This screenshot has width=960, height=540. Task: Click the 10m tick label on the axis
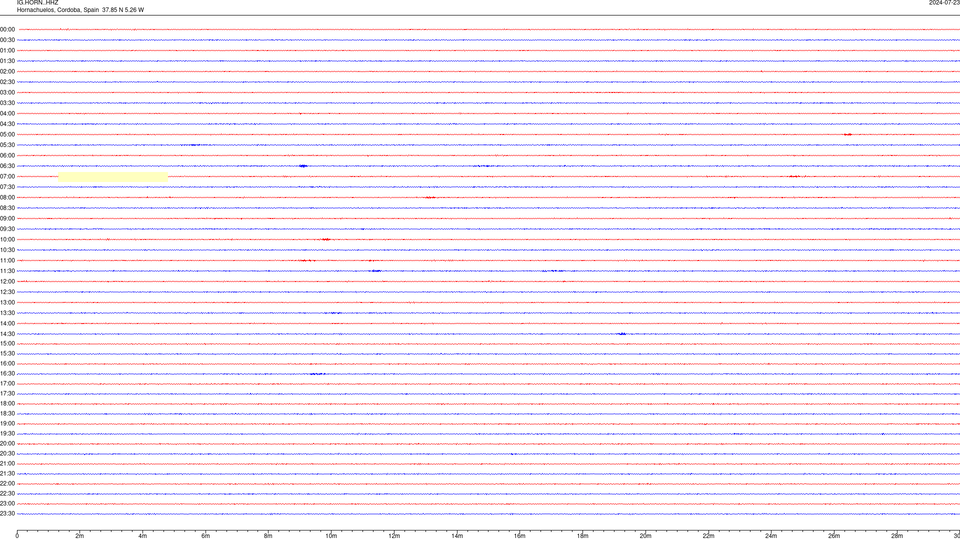(331, 536)
